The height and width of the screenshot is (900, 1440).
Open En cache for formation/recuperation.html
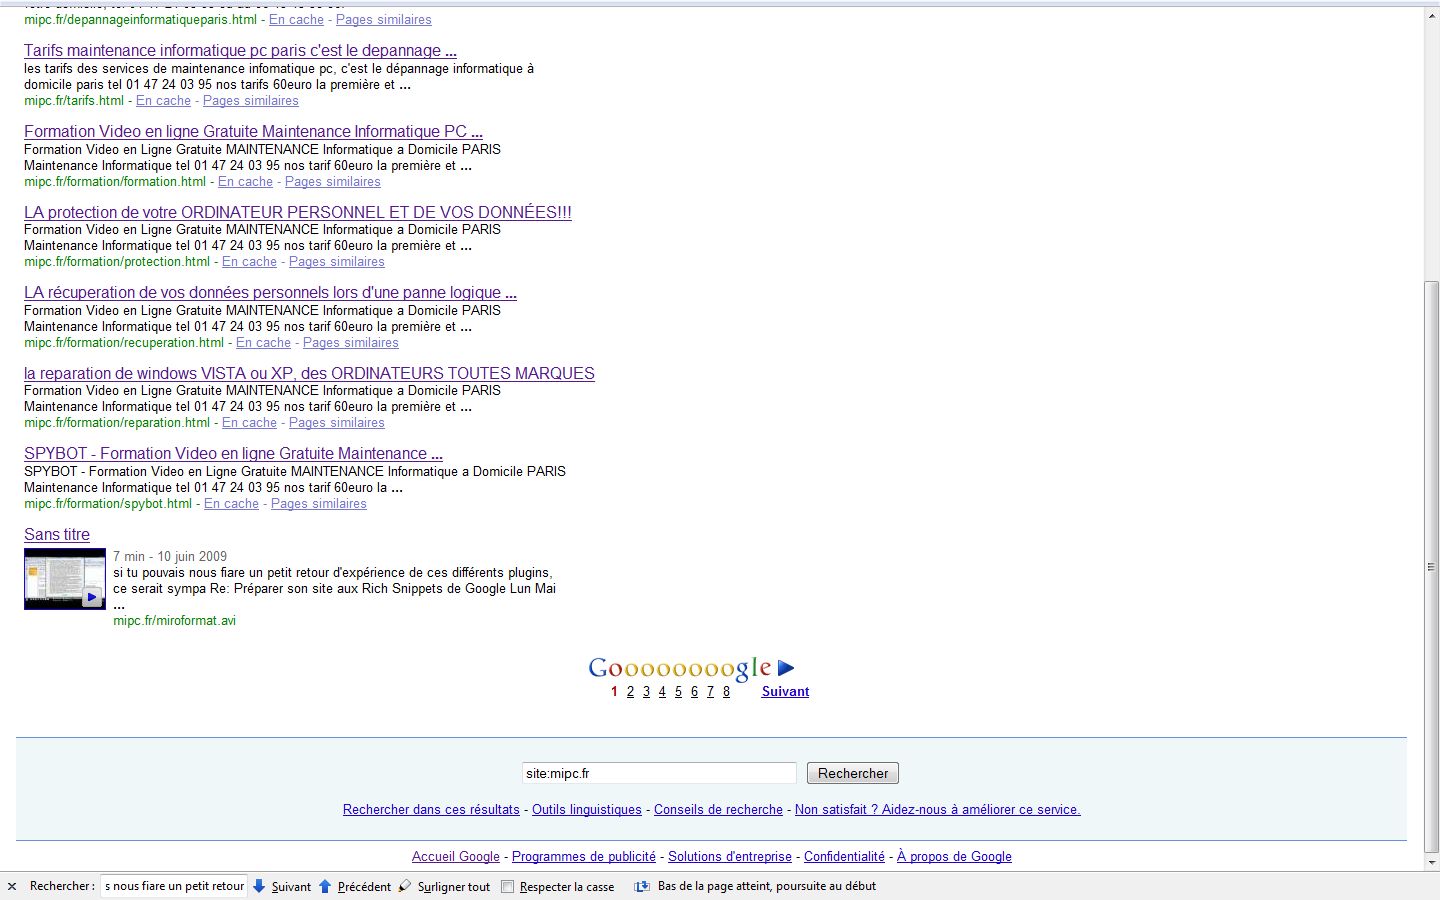[x=263, y=343]
